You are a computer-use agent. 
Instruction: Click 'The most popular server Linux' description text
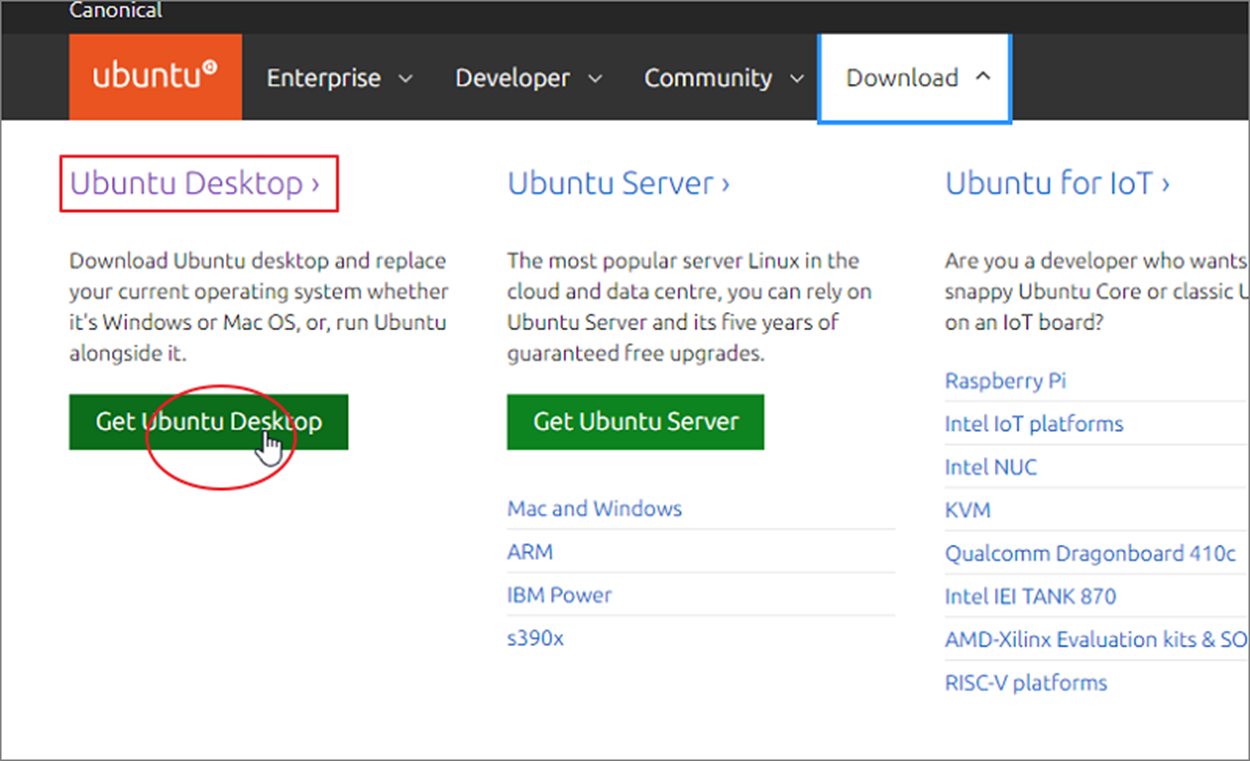click(x=683, y=261)
